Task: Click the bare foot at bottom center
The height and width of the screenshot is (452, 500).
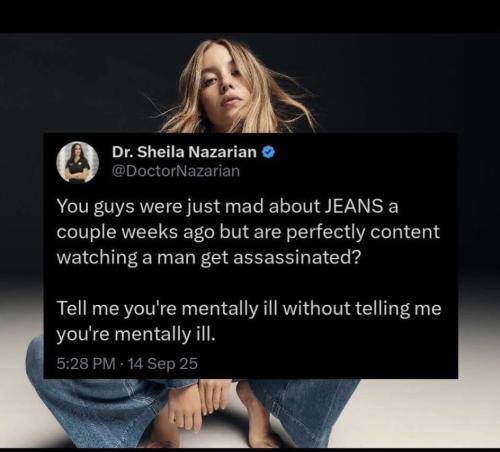Action: tap(257, 417)
